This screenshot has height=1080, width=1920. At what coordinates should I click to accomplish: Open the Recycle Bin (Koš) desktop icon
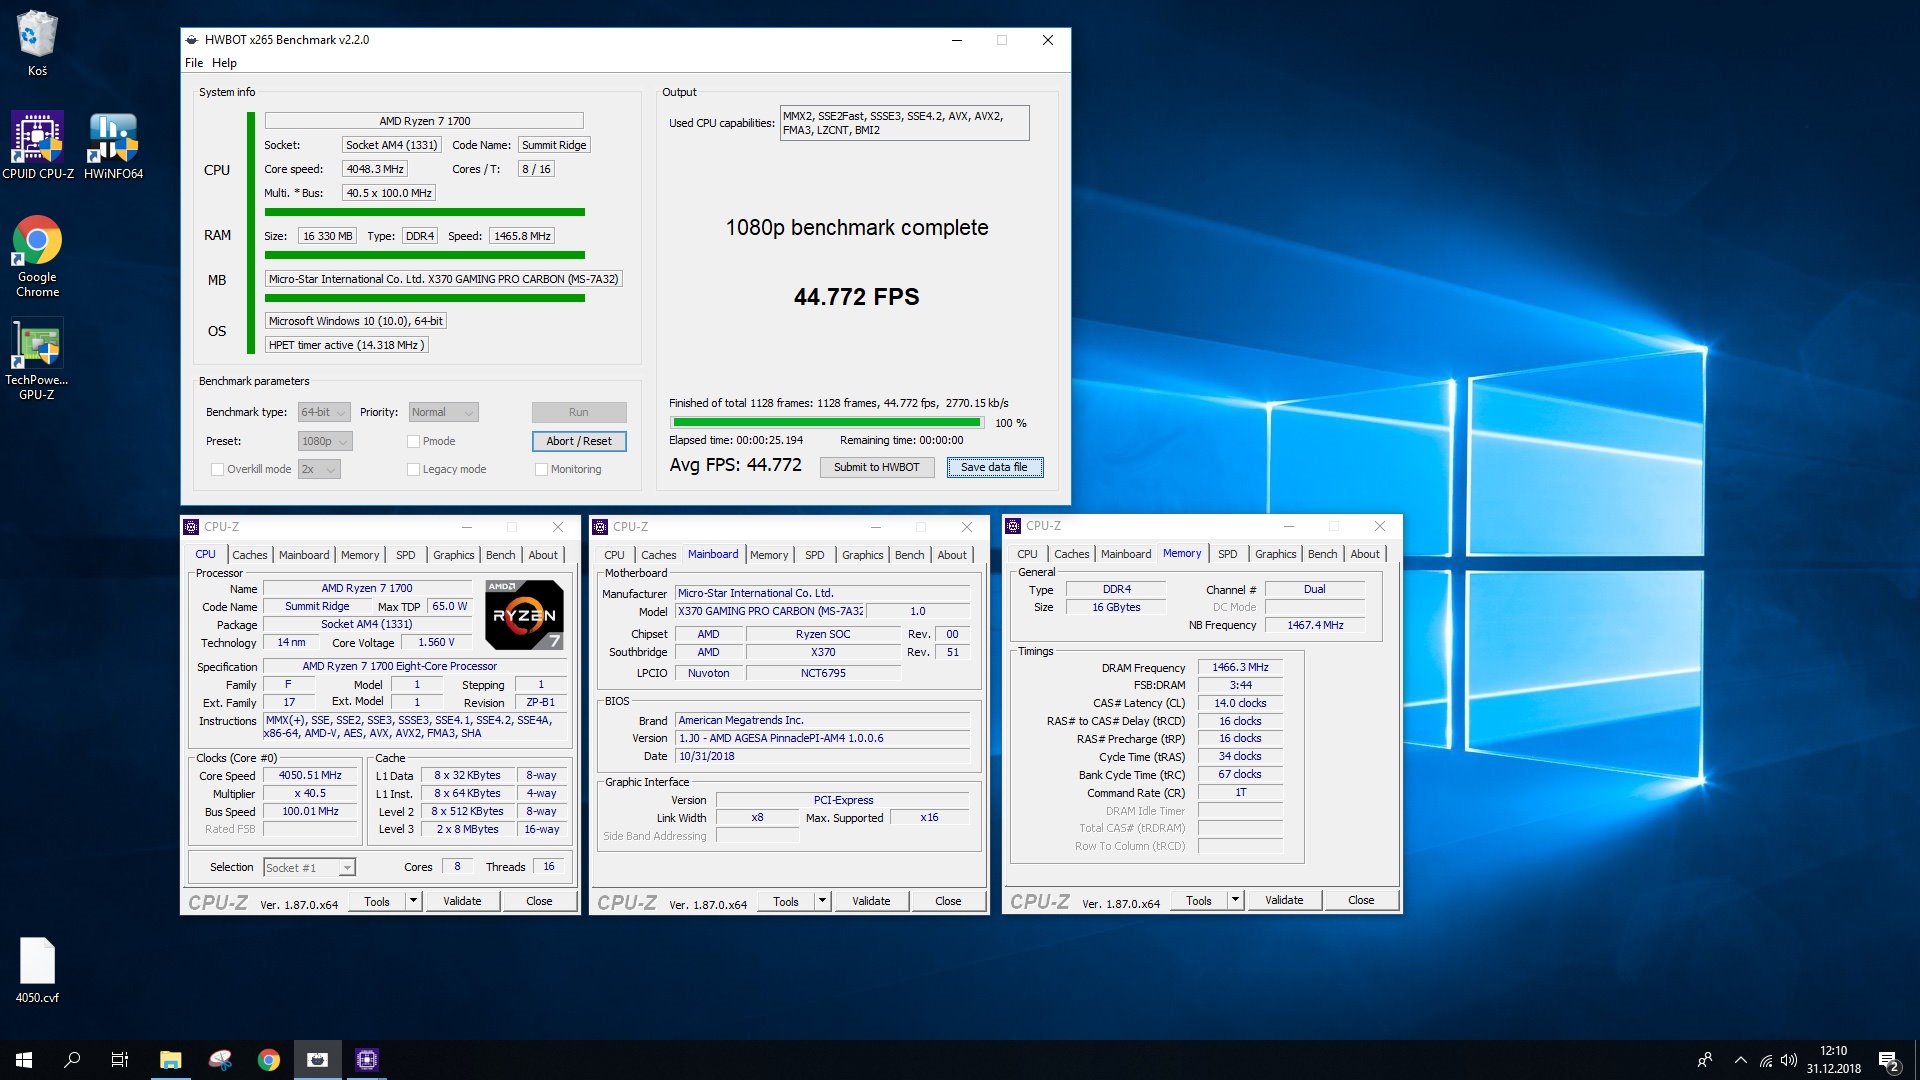[x=37, y=43]
